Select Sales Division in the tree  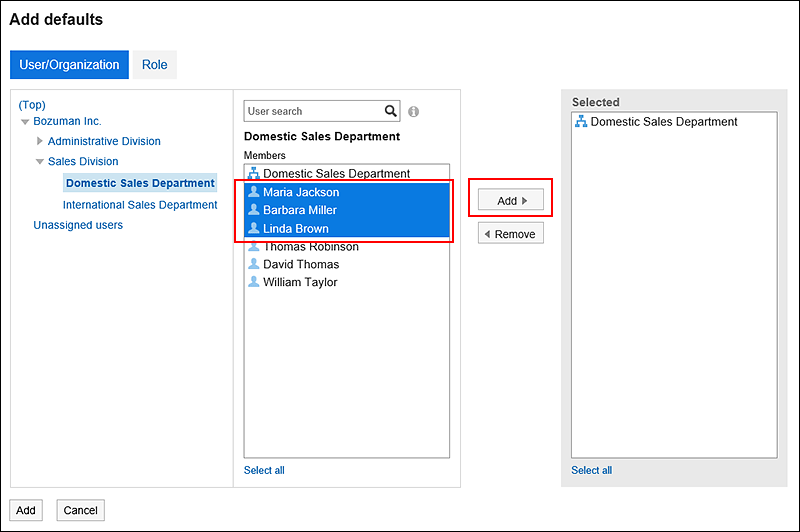[83, 161]
